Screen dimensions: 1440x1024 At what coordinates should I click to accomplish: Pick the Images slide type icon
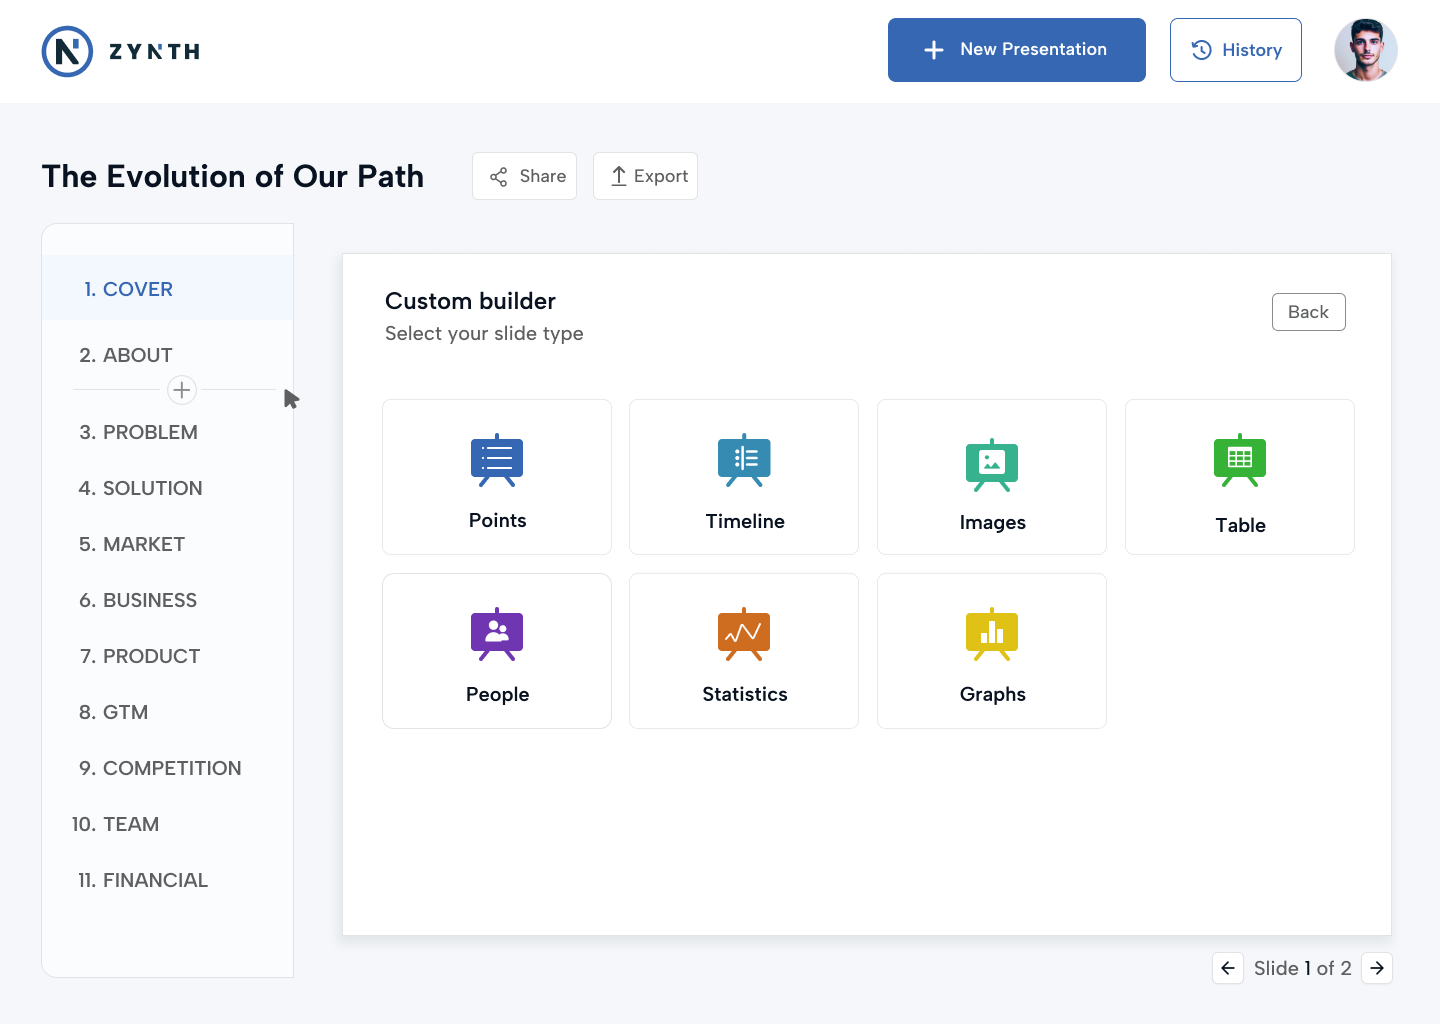tap(992, 465)
